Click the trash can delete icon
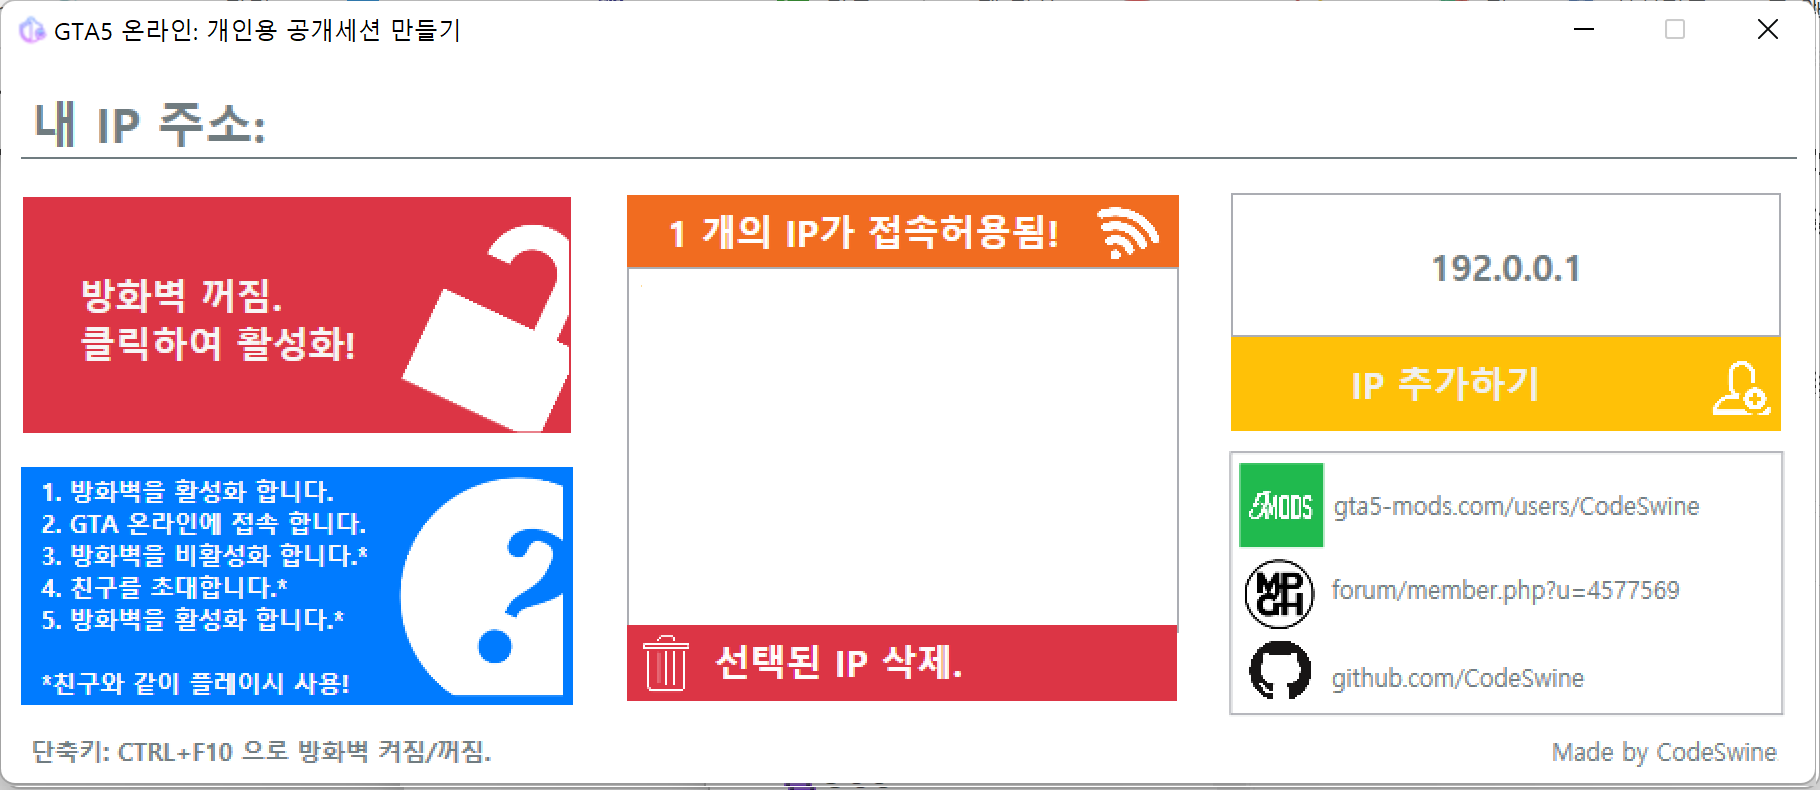Viewport: 1820px width, 790px height. click(x=666, y=664)
